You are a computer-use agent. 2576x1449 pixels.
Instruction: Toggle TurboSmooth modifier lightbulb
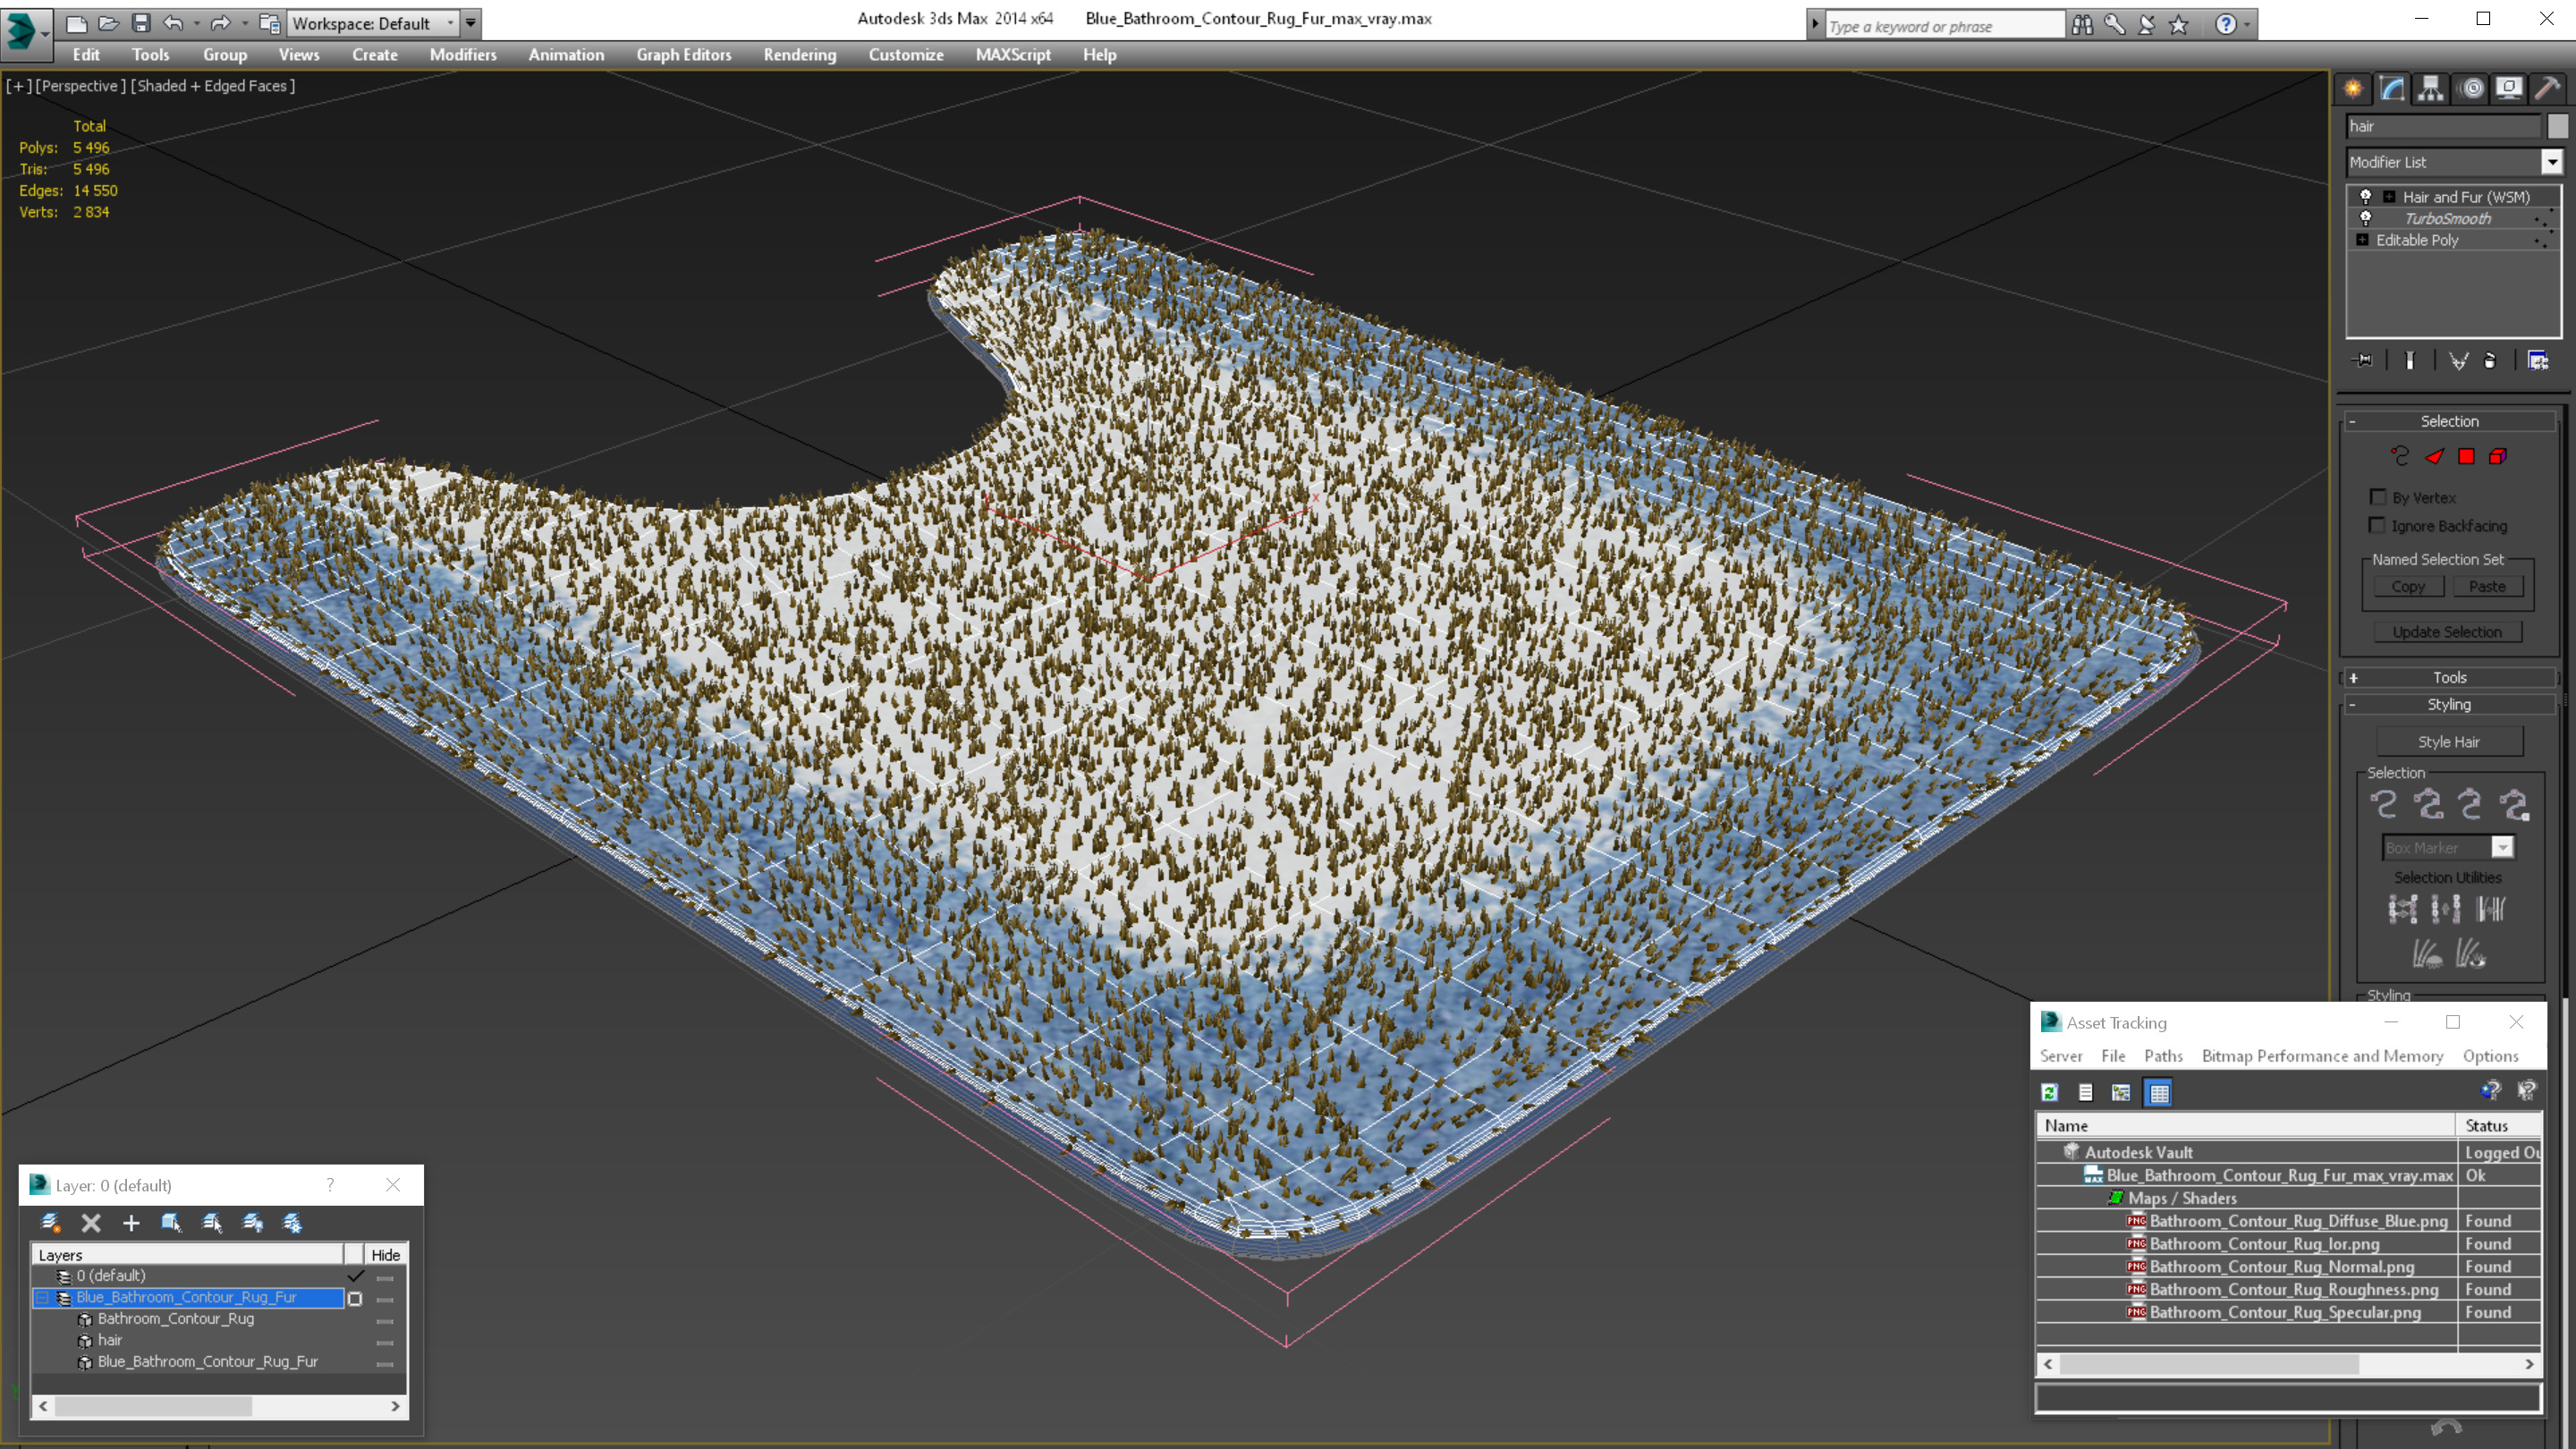pyautogui.click(x=2366, y=218)
